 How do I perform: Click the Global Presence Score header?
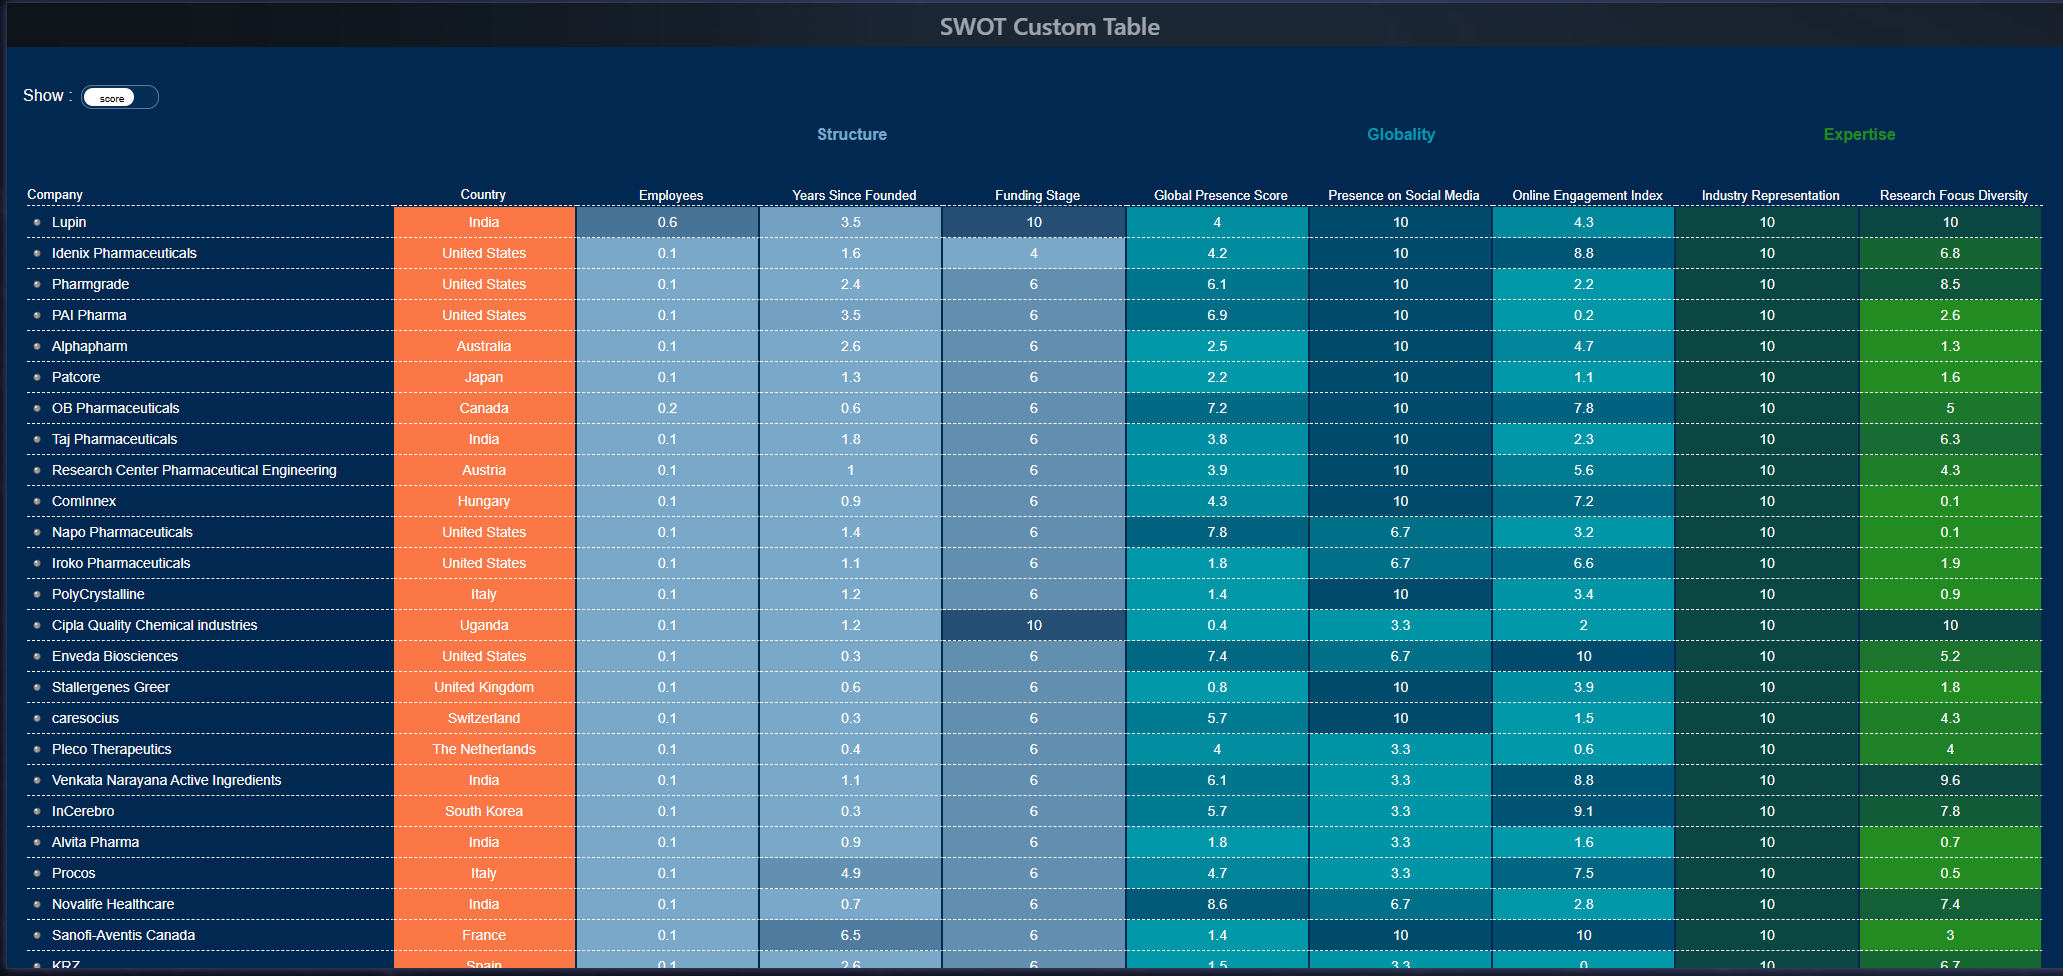point(1220,195)
